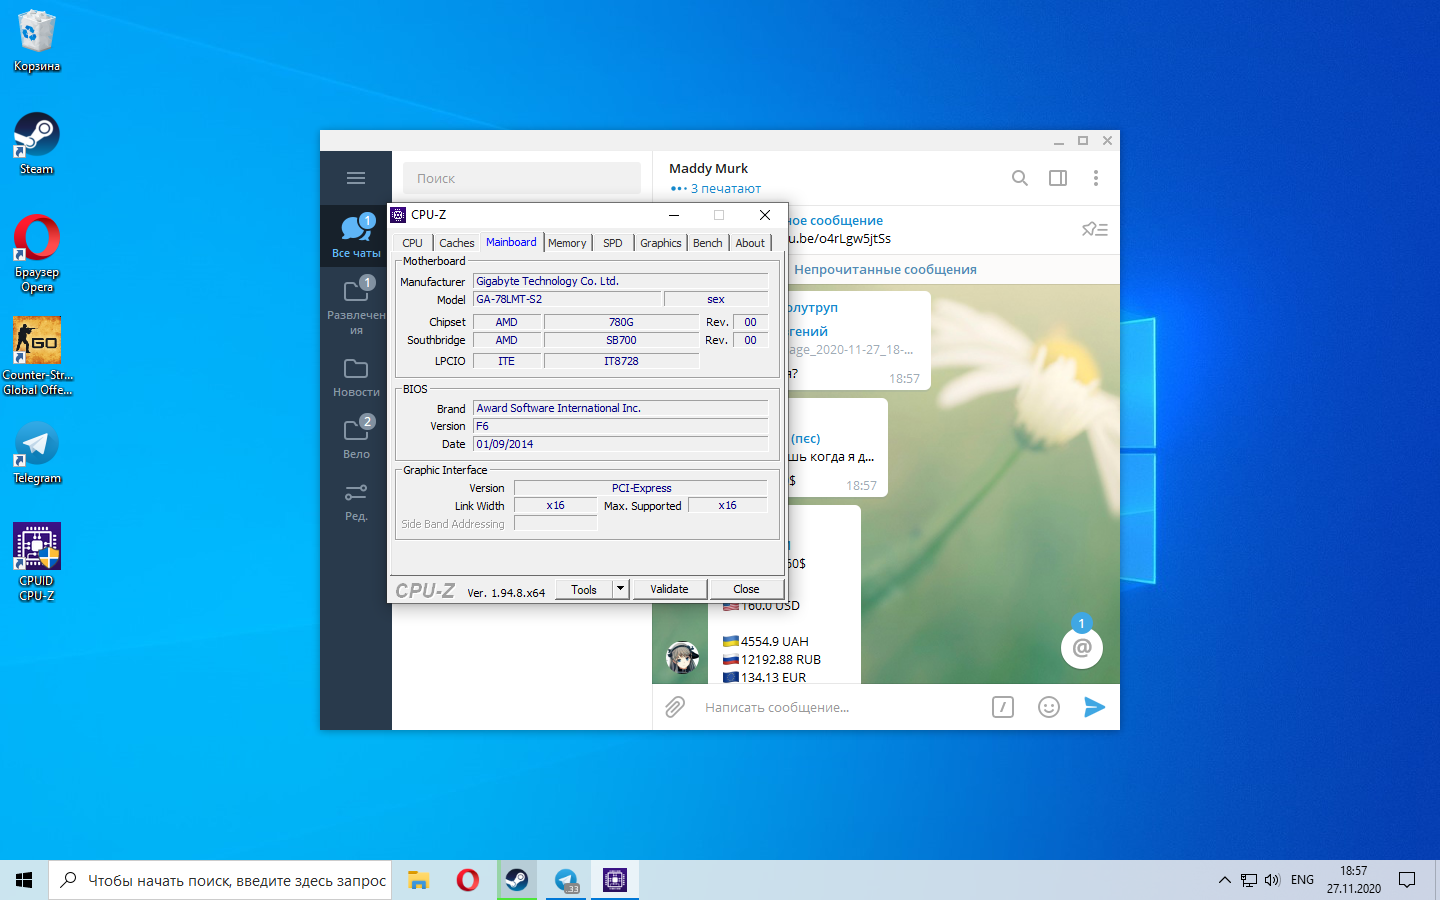Click the Award Software International Inc. brand field
The width and height of the screenshot is (1440, 900).
click(621, 408)
